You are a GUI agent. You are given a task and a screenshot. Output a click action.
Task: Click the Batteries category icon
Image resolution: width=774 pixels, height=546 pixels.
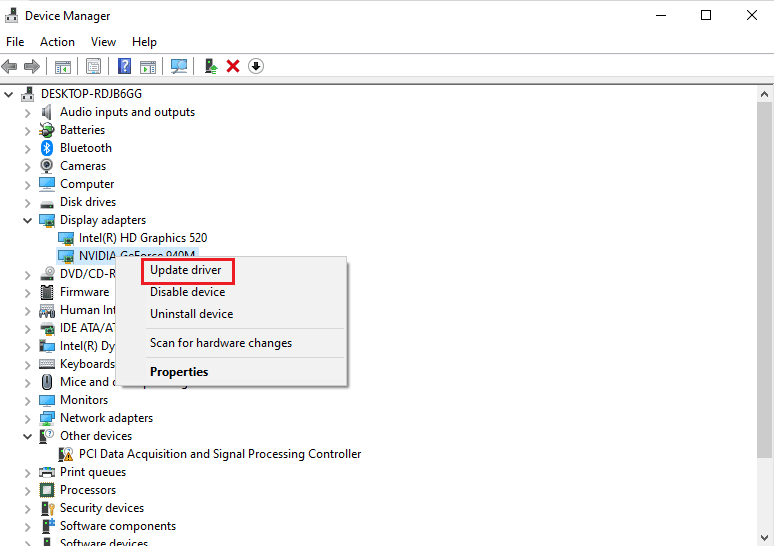47,130
